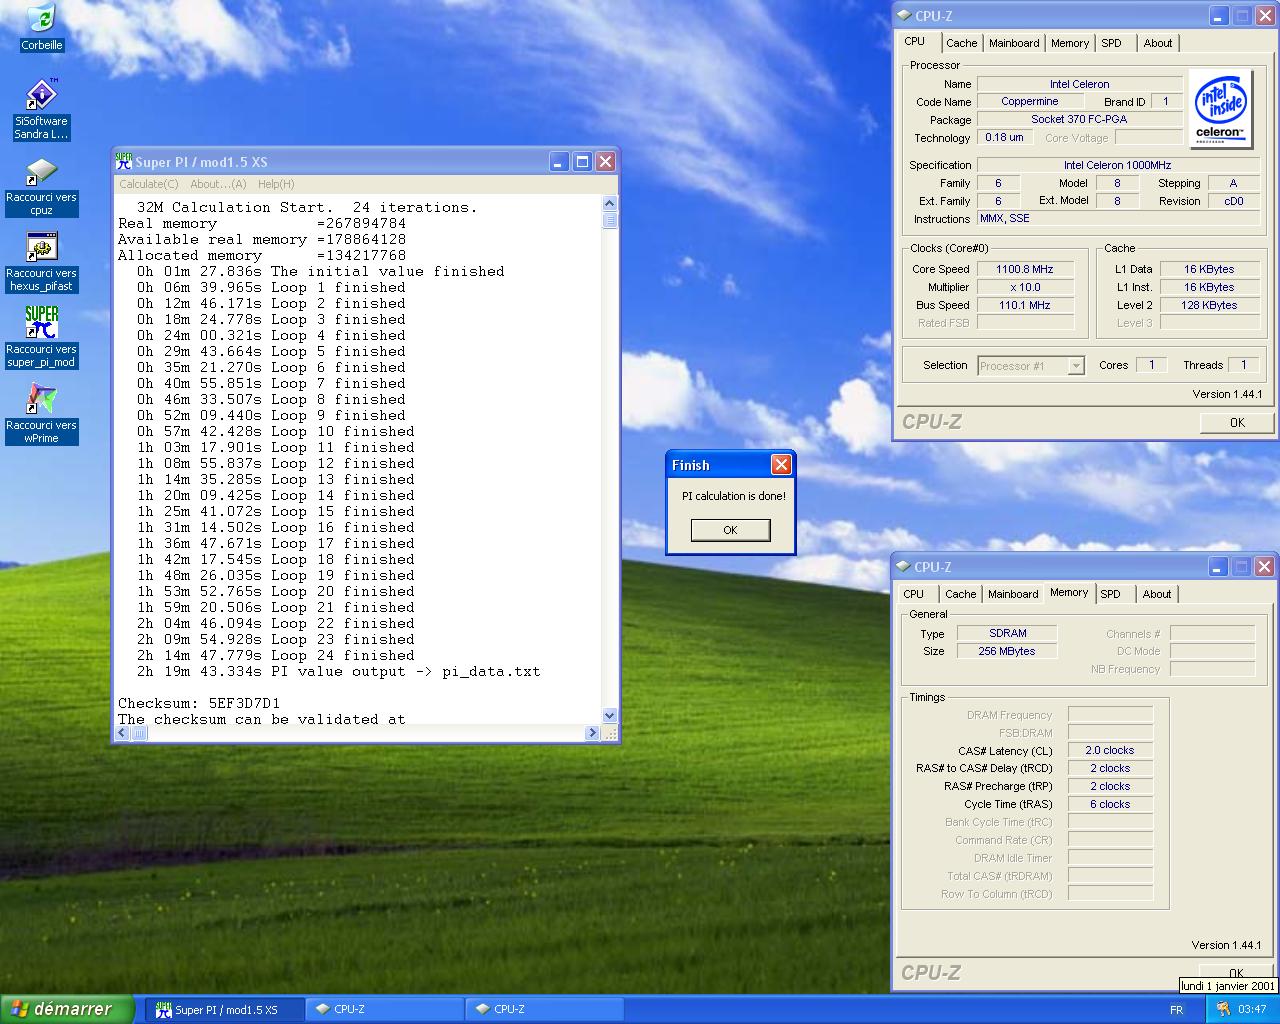The width and height of the screenshot is (1280, 1024).
Task: Click the CAS# Latency value 2.0 clocks
Action: pos(1110,750)
